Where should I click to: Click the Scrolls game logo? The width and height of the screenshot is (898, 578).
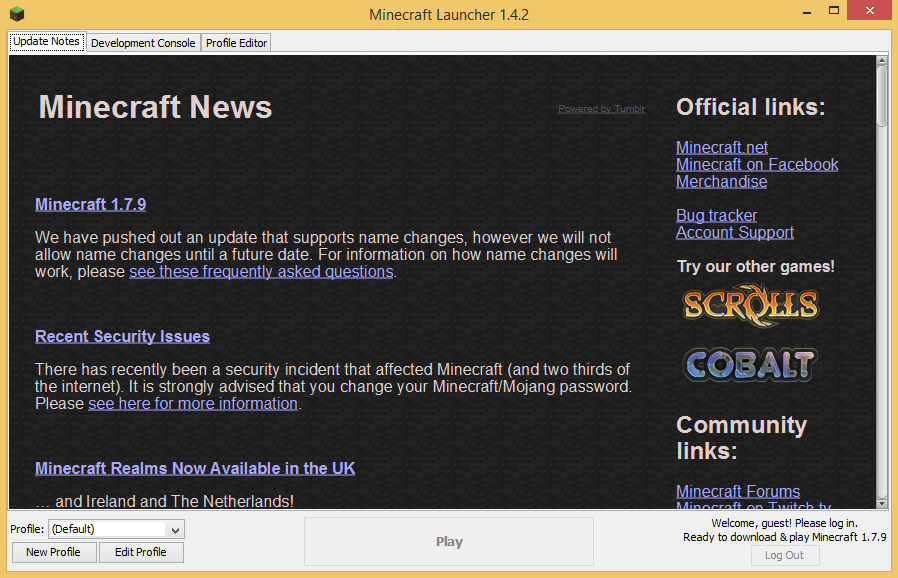coord(750,305)
